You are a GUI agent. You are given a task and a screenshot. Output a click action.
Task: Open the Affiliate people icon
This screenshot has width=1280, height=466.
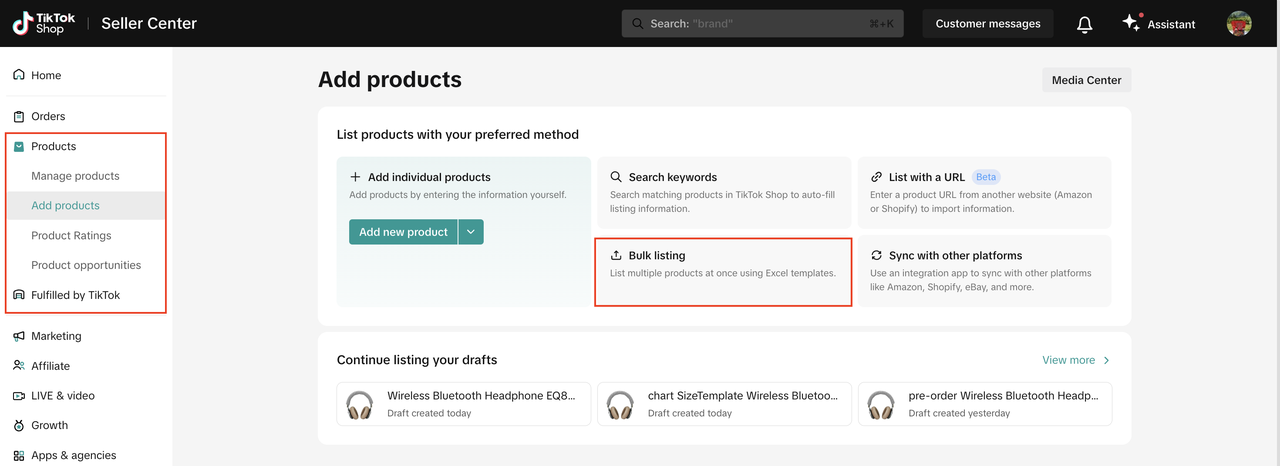(x=19, y=366)
